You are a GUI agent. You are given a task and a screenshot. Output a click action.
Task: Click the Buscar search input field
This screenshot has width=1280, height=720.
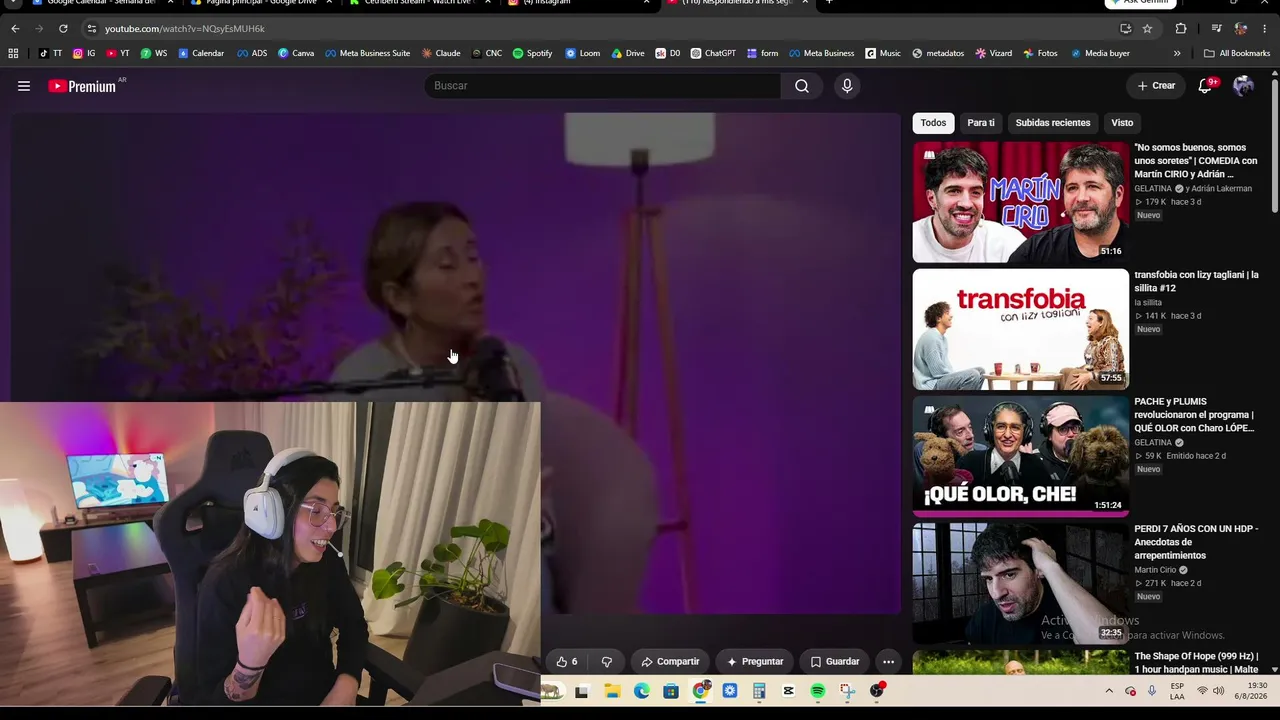coord(603,86)
